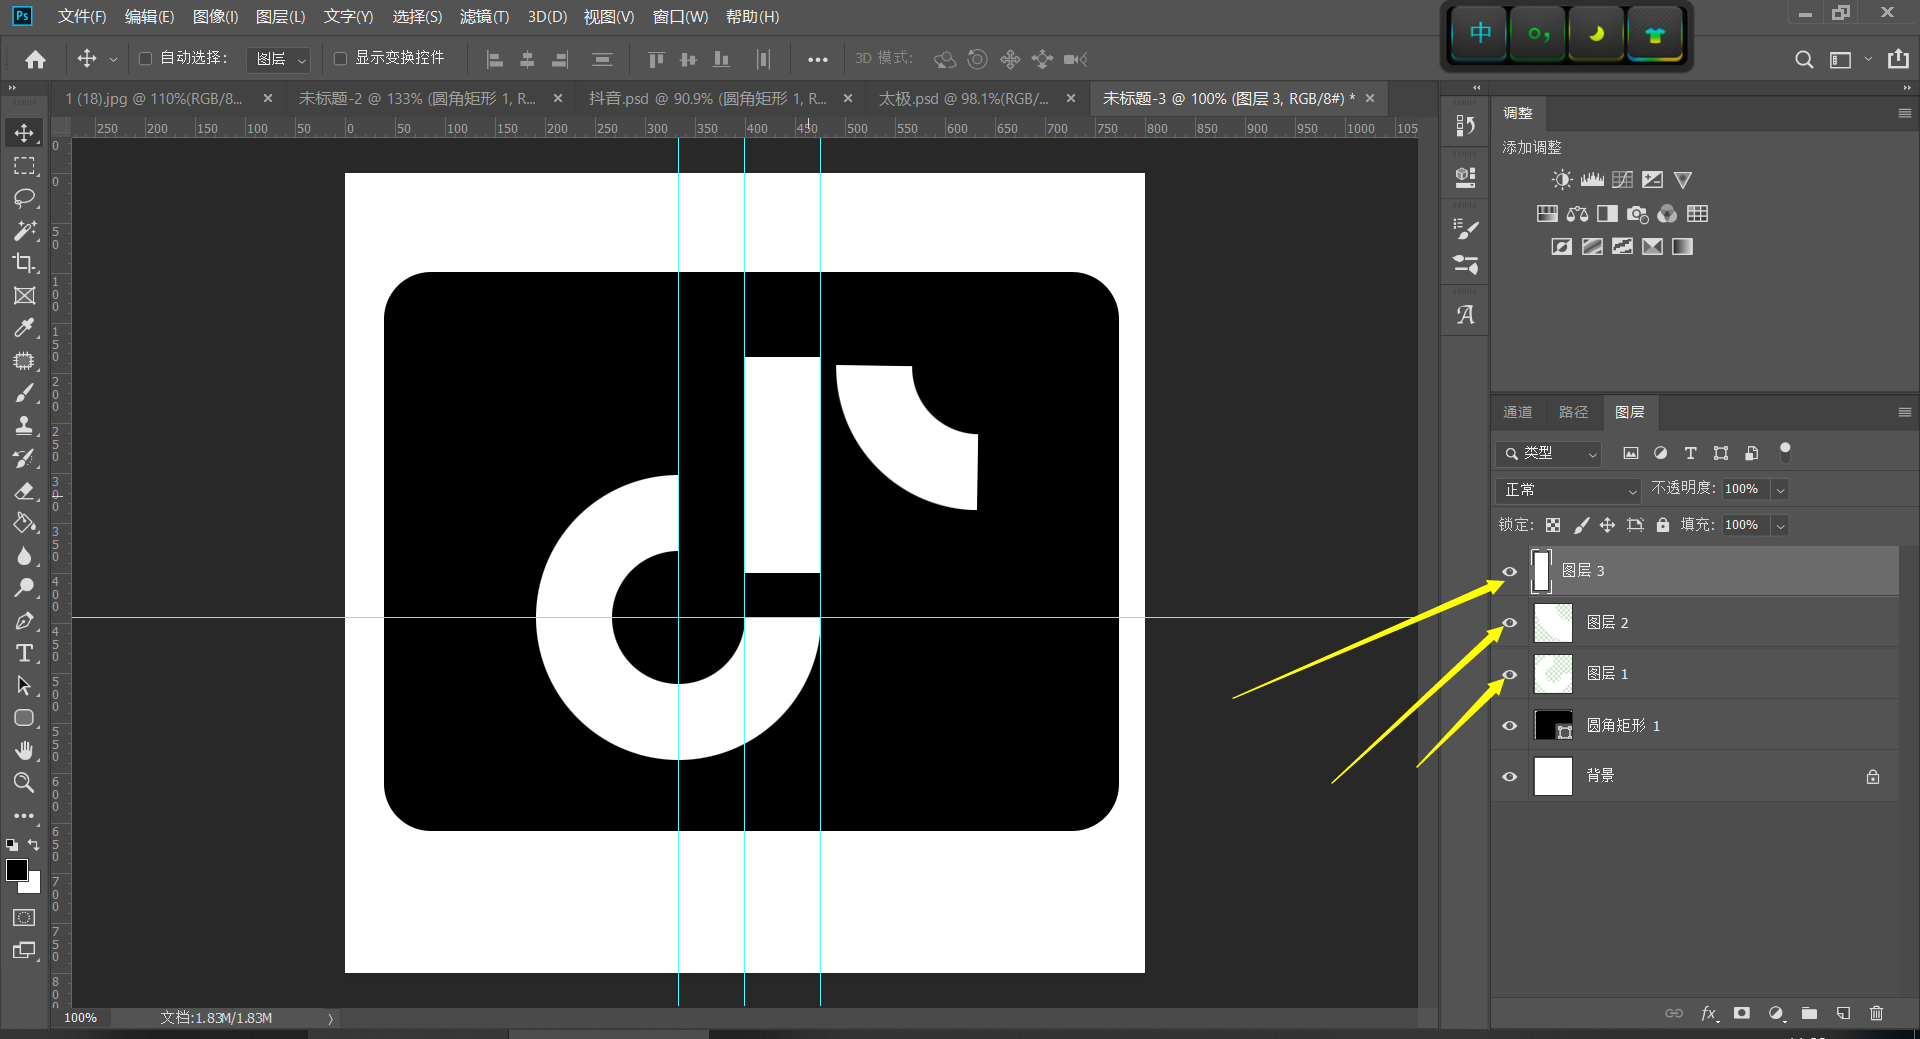Reset to default foreground/background colors
The image size is (1920, 1039).
click(12, 845)
